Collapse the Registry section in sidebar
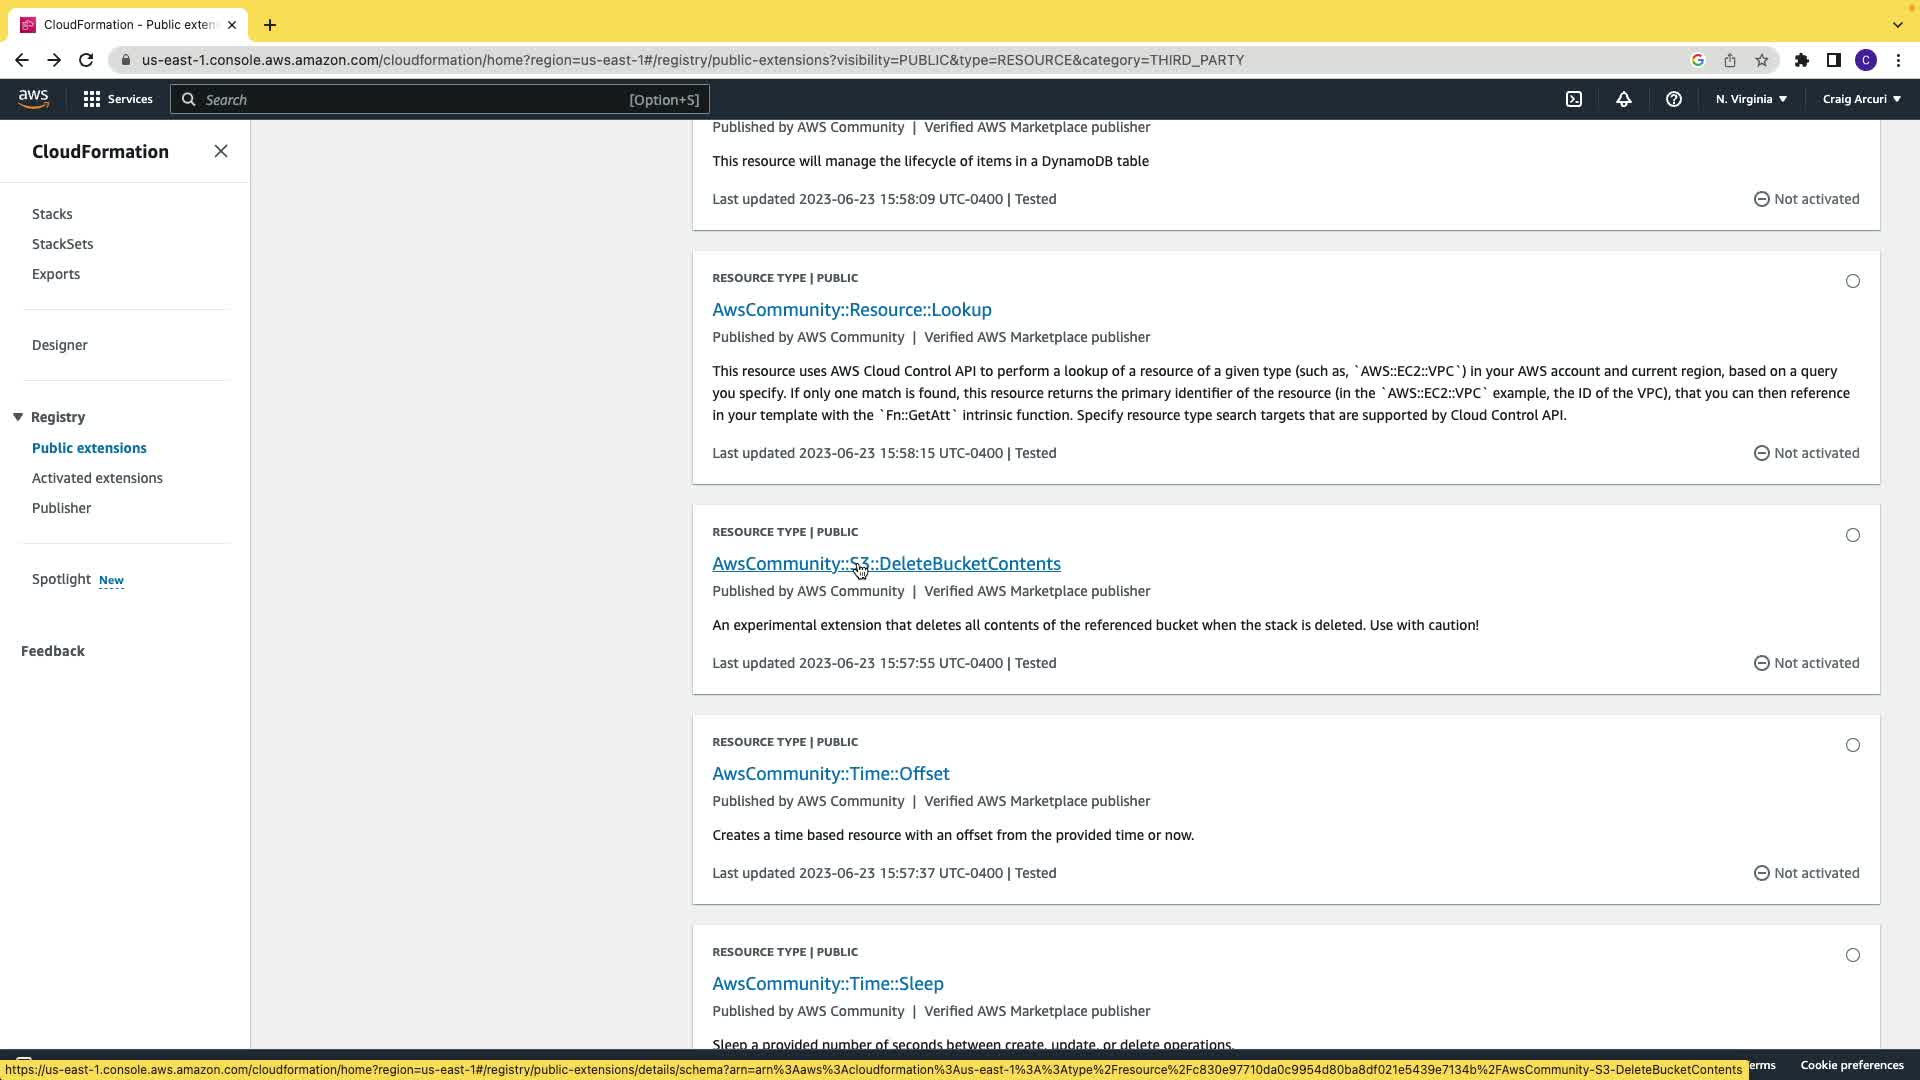The height and width of the screenshot is (1080, 1920). [18, 417]
